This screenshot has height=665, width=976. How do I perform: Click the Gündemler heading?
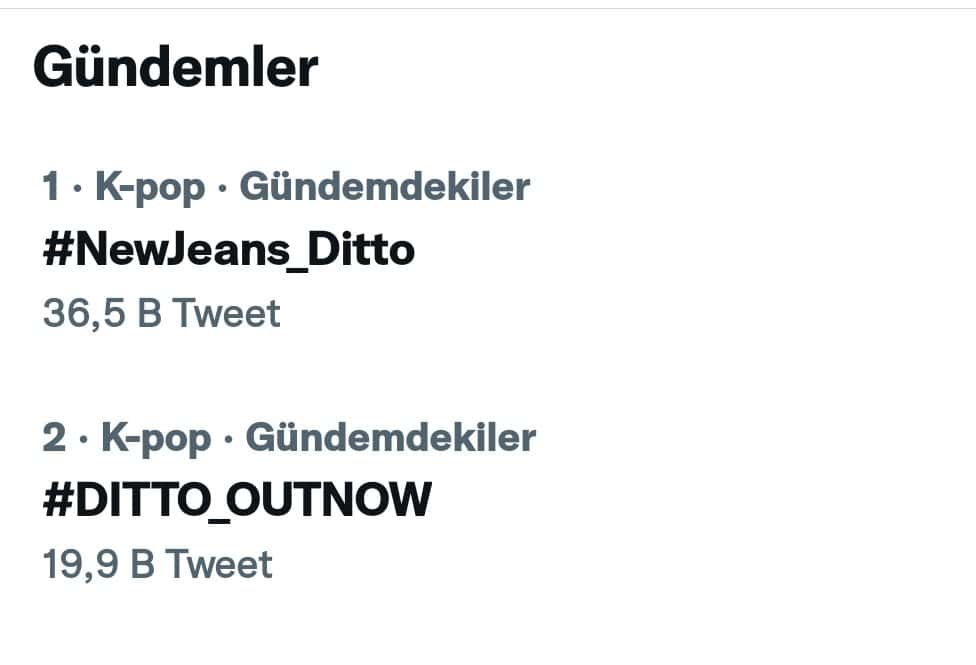pyautogui.click(x=176, y=68)
